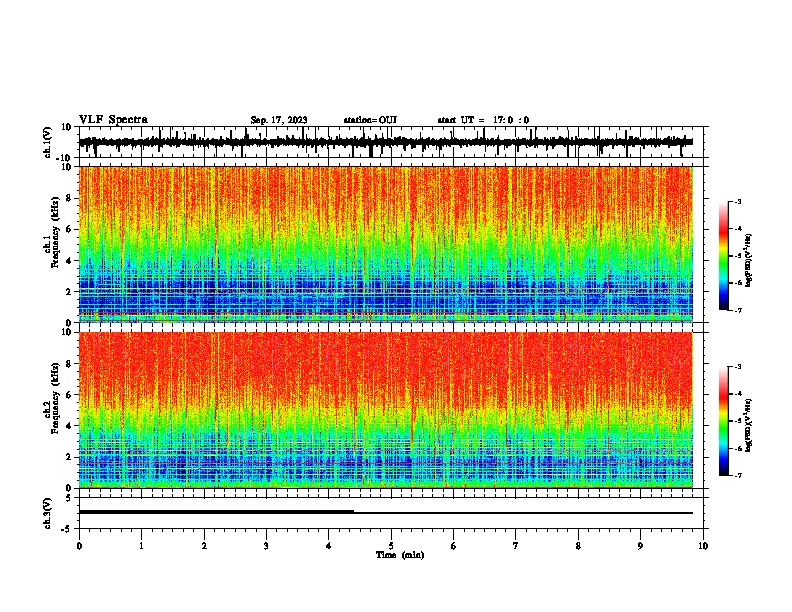Viewport: 792px width, 612px height.
Task: Click the ch.2 colorbar label '-3'
Action: point(738,367)
